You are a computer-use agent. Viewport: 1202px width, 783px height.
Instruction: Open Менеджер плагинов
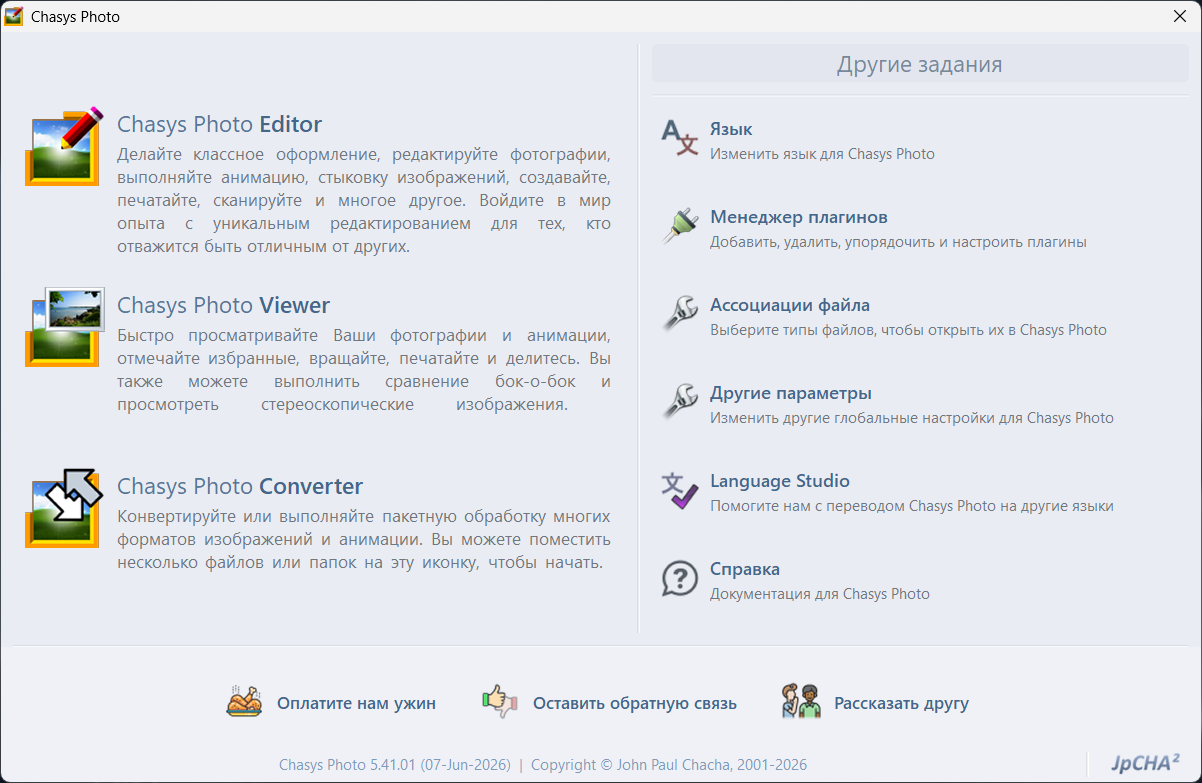(799, 217)
